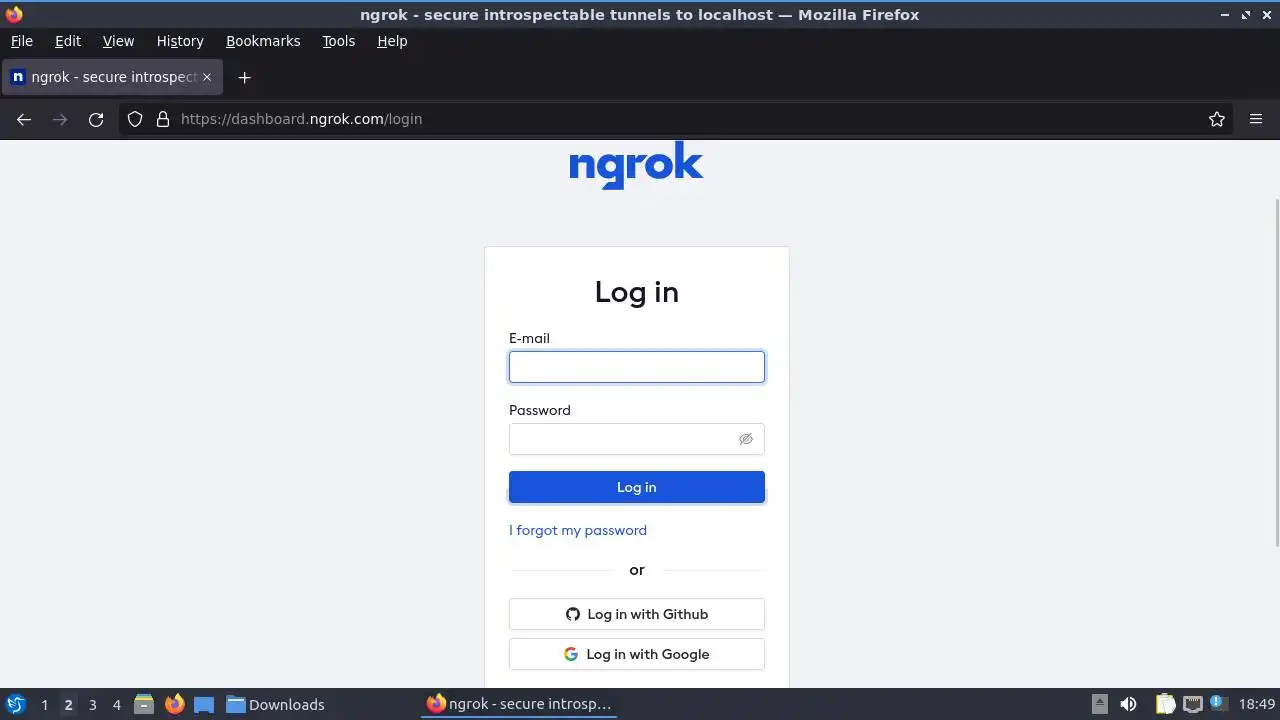Switch to workspace 1
The width and height of the screenshot is (1280, 720).
(x=44, y=704)
